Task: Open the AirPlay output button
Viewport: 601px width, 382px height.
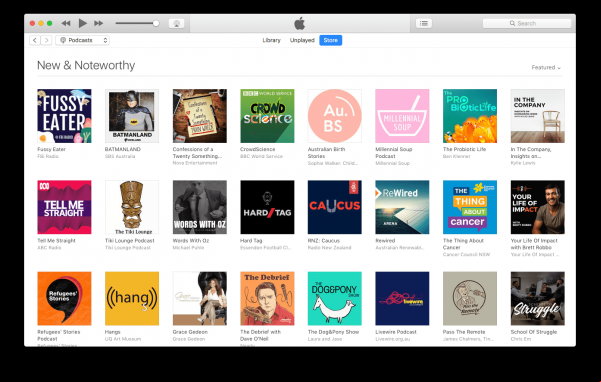Action: coord(176,23)
